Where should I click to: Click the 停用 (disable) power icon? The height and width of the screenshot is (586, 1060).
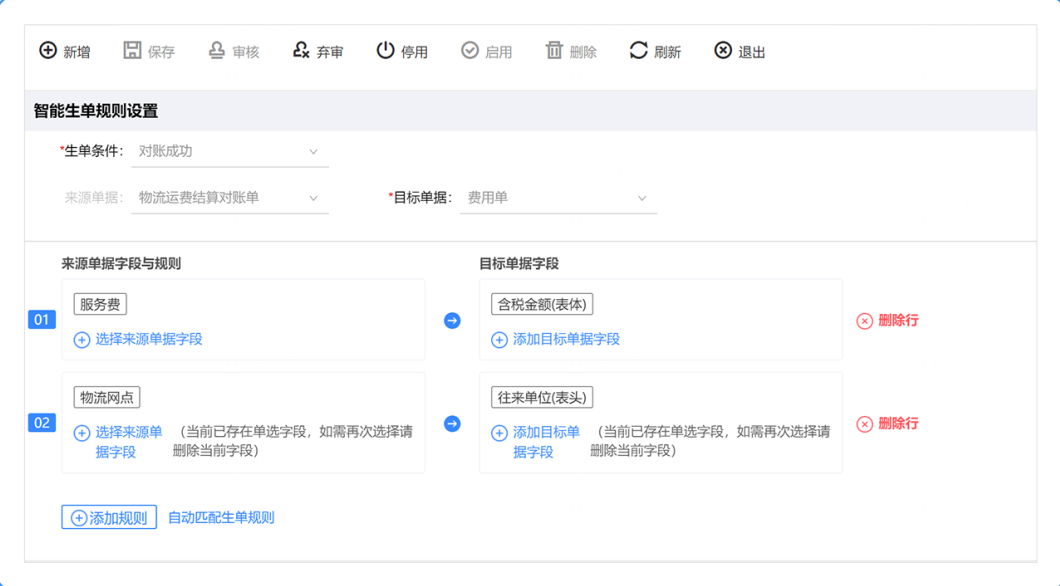[x=385, y=51]
